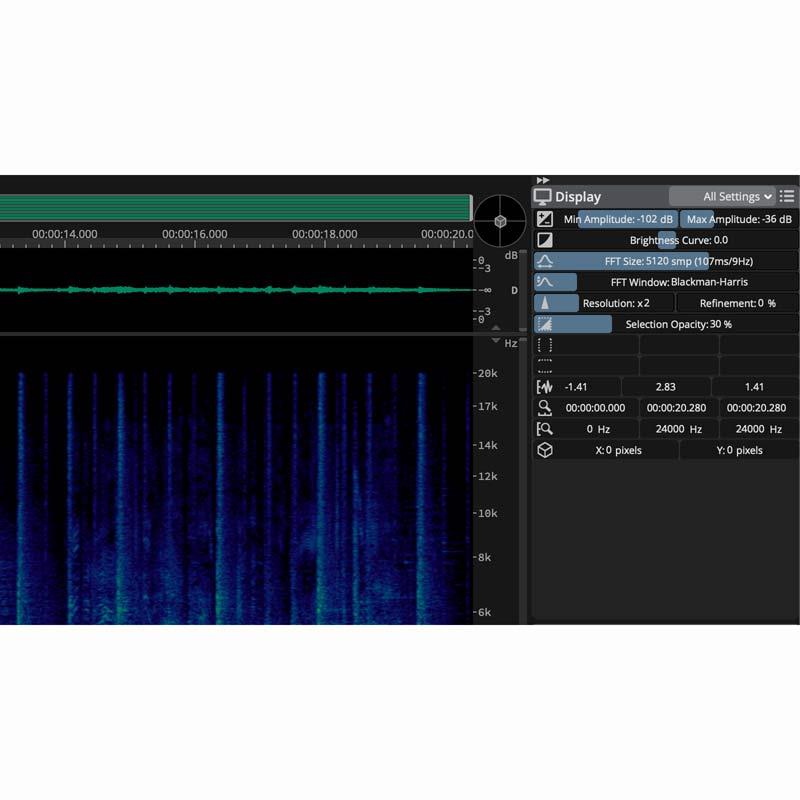Viewport: 800px width, 800px height.
Task: Open the FFT Window Blackman-Harris selector
Action: (679, 282)
